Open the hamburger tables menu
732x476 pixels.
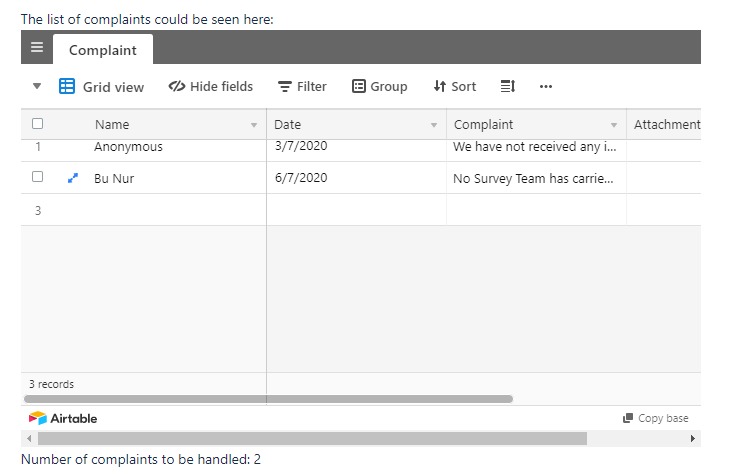pyautogui.click(x=37, y=47)
